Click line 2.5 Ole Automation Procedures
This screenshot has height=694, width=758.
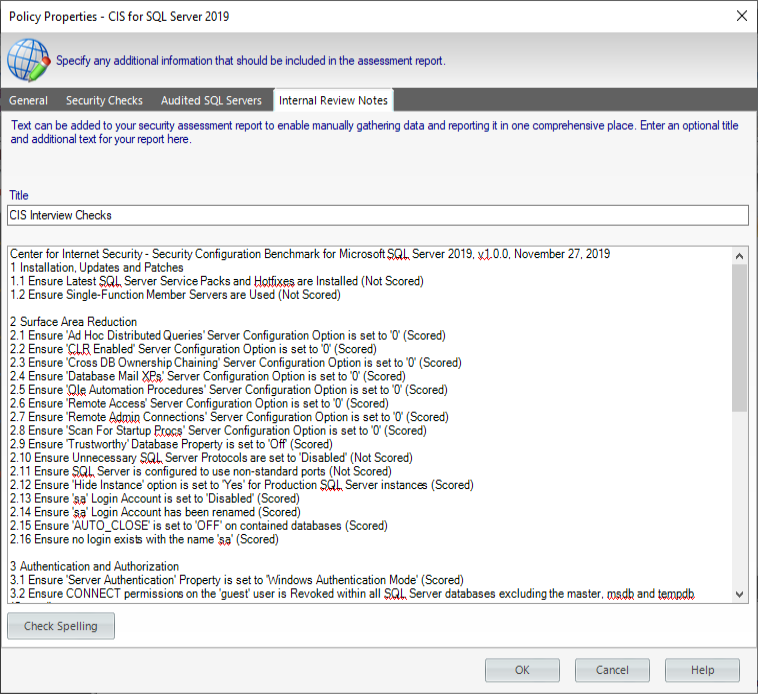[229, 390]
